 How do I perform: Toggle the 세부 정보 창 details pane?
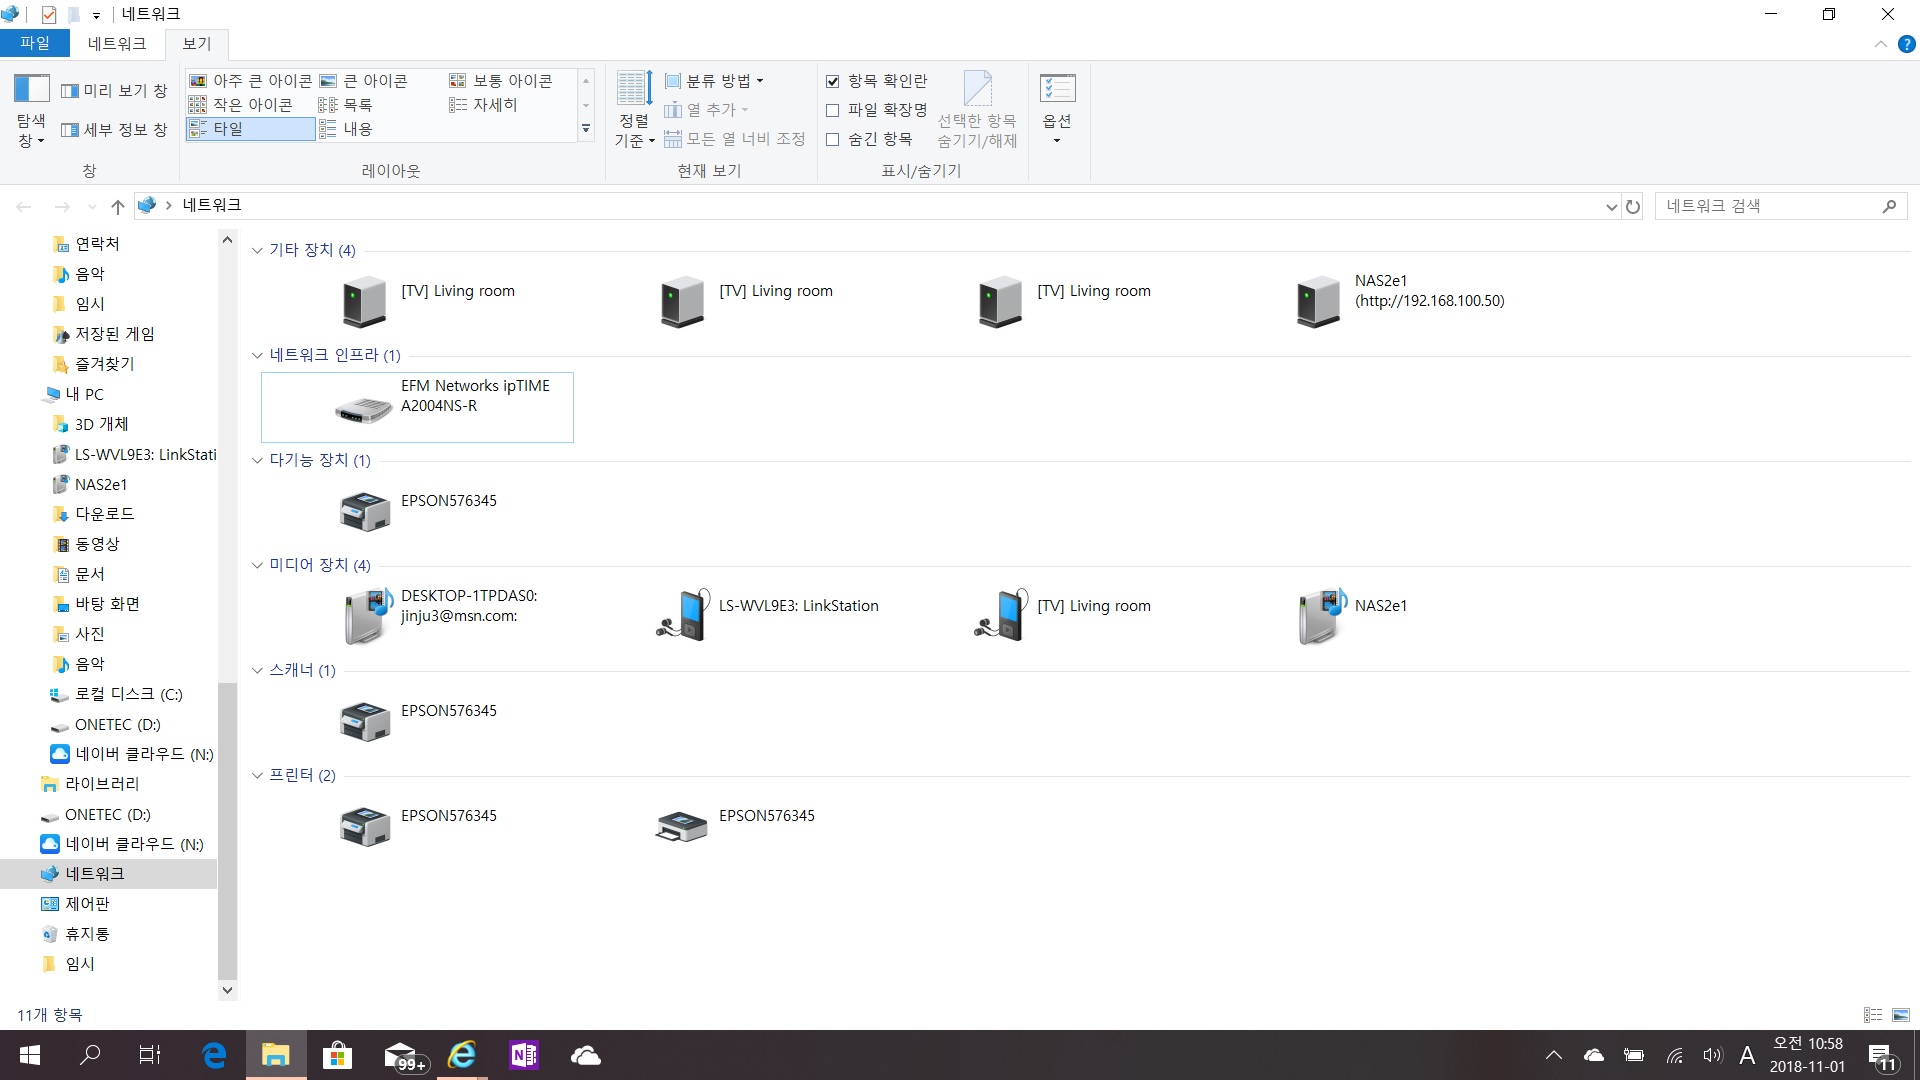coord(114,130)
